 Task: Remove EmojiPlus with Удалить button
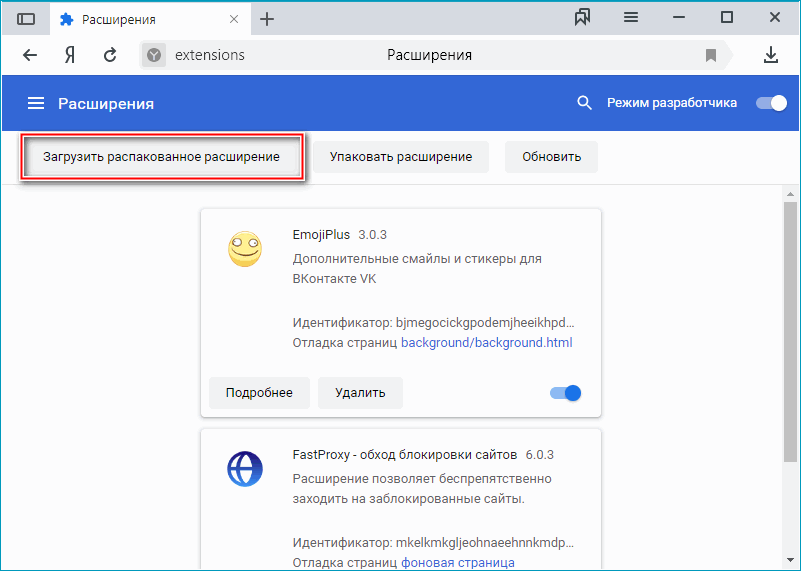click(x=360, y=393)
